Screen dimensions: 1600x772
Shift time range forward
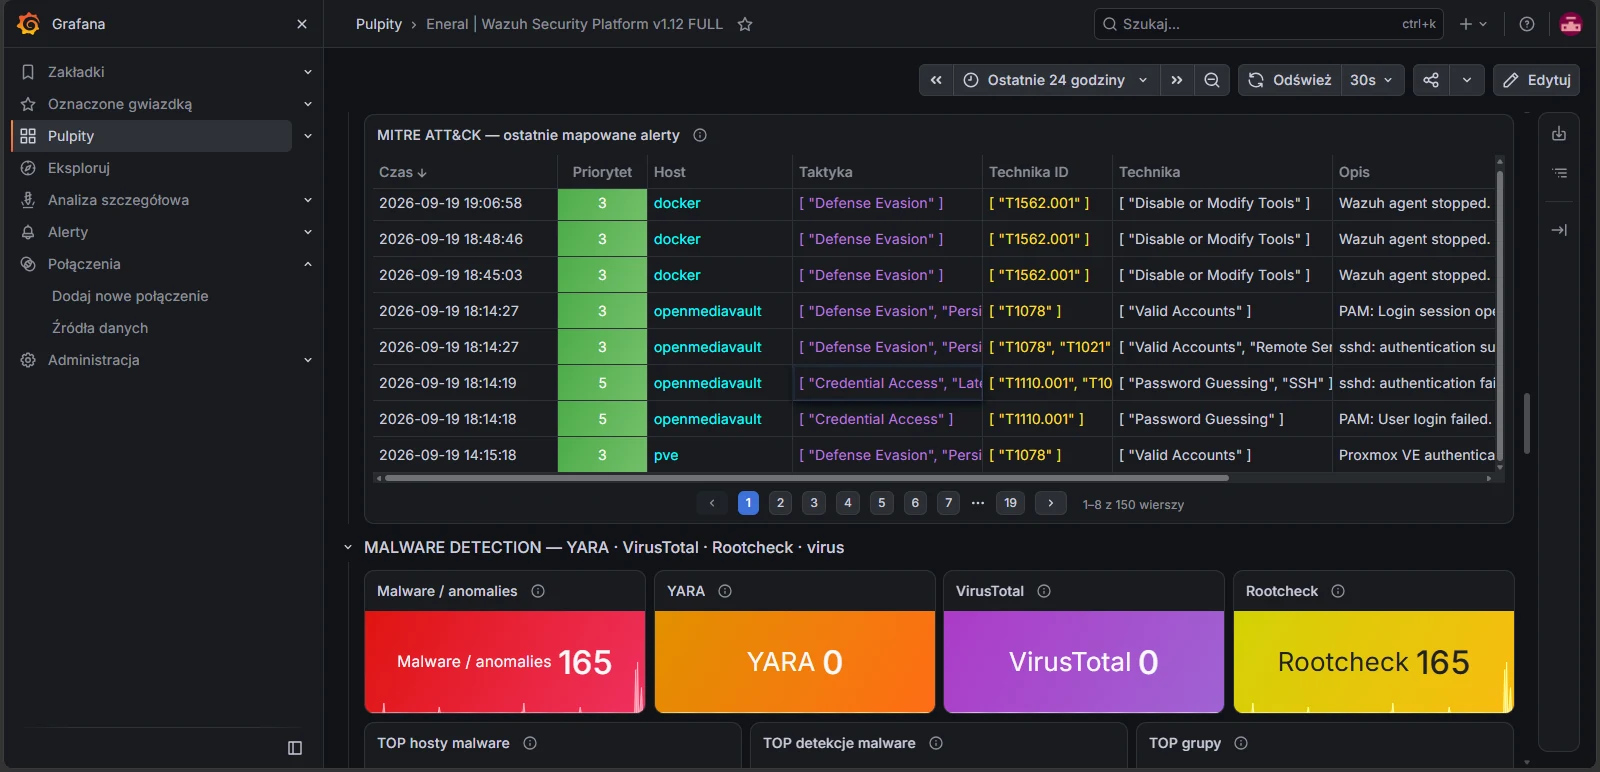tap(1177, 80)
